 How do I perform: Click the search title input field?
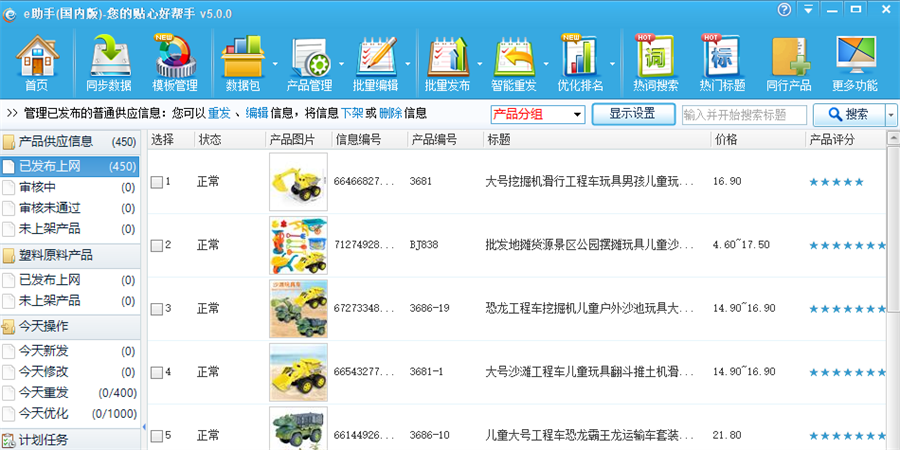[743, 114]
